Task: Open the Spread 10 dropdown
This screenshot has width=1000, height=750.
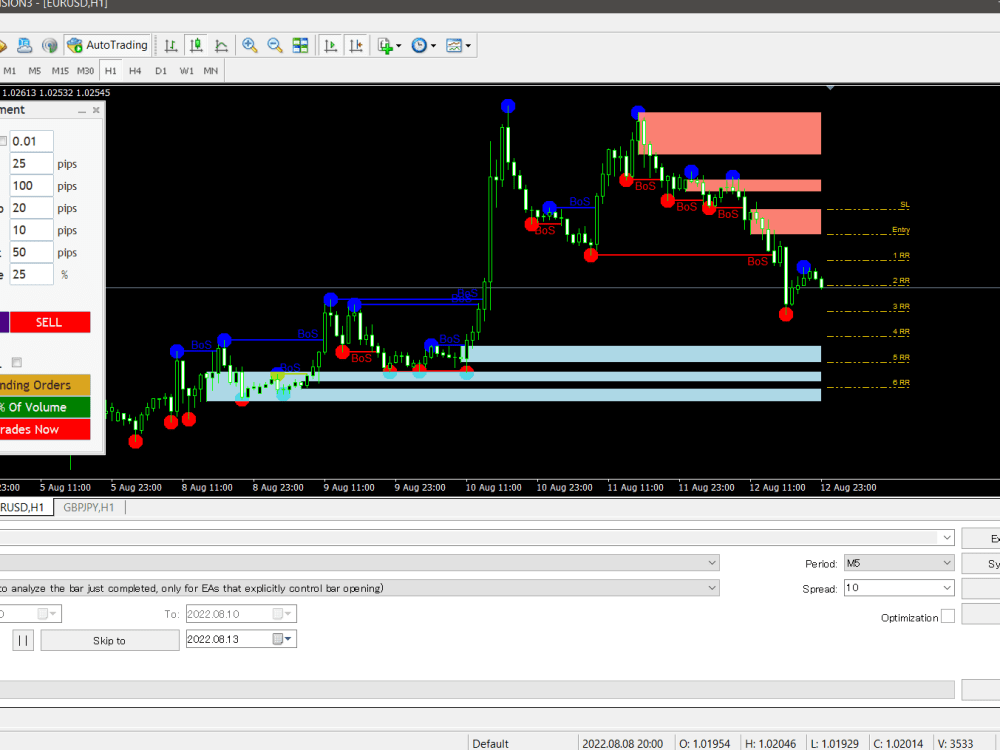Action: click(899, 587)
